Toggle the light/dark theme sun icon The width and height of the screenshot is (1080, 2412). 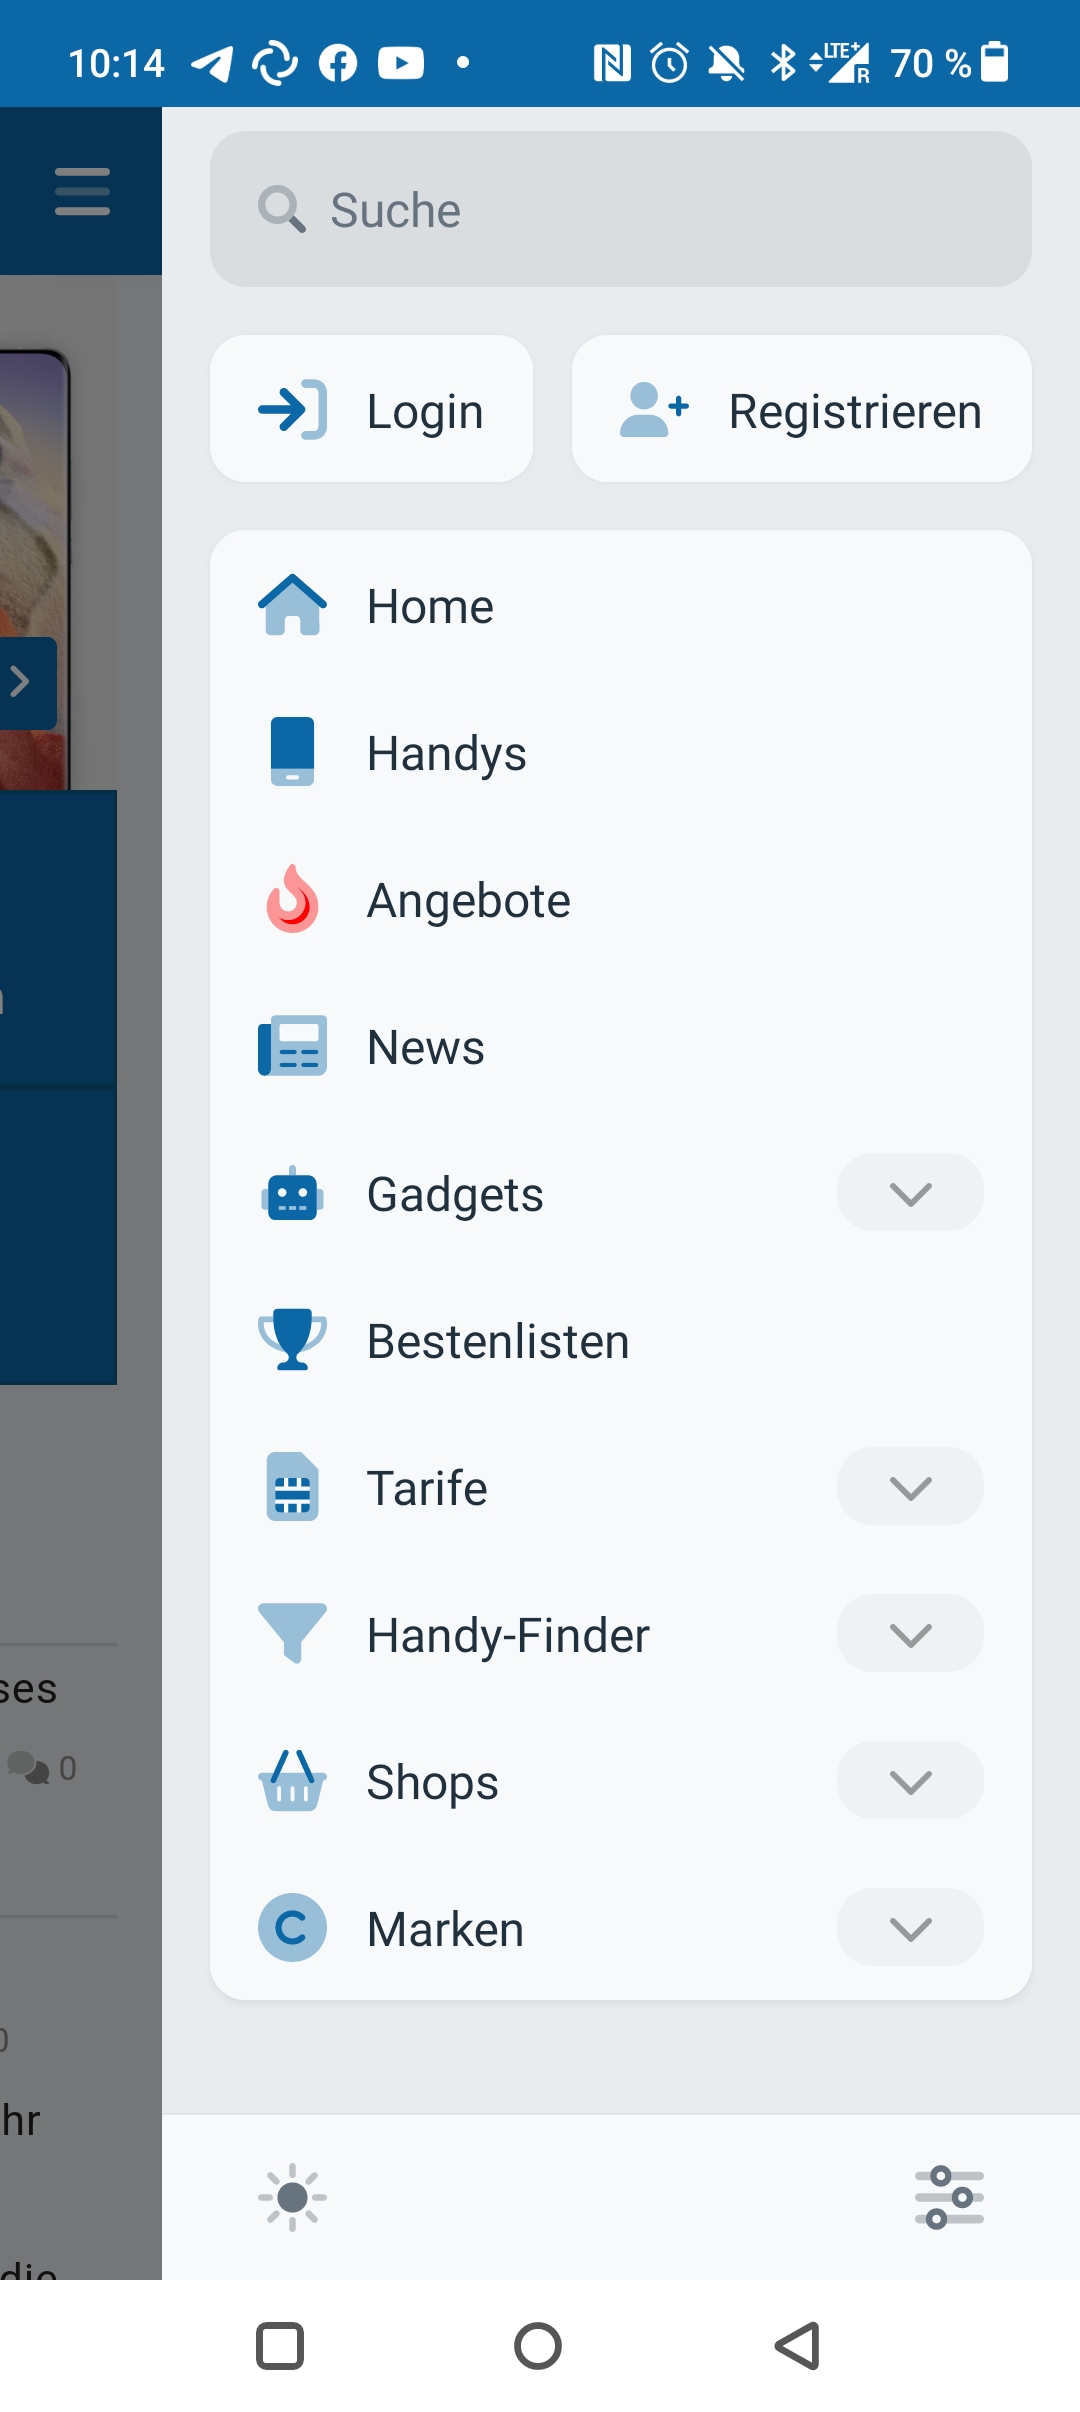pyautogui.click(x=292, y=2197)
